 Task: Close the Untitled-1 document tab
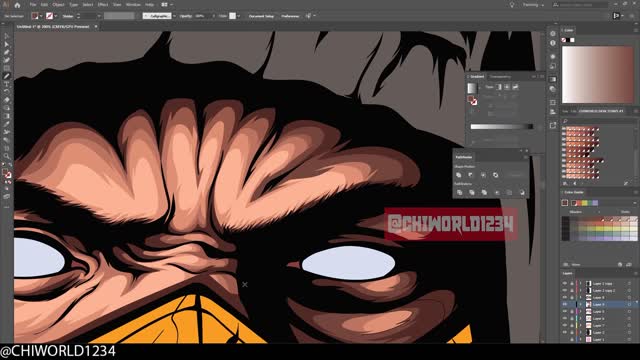coord(96,27)
